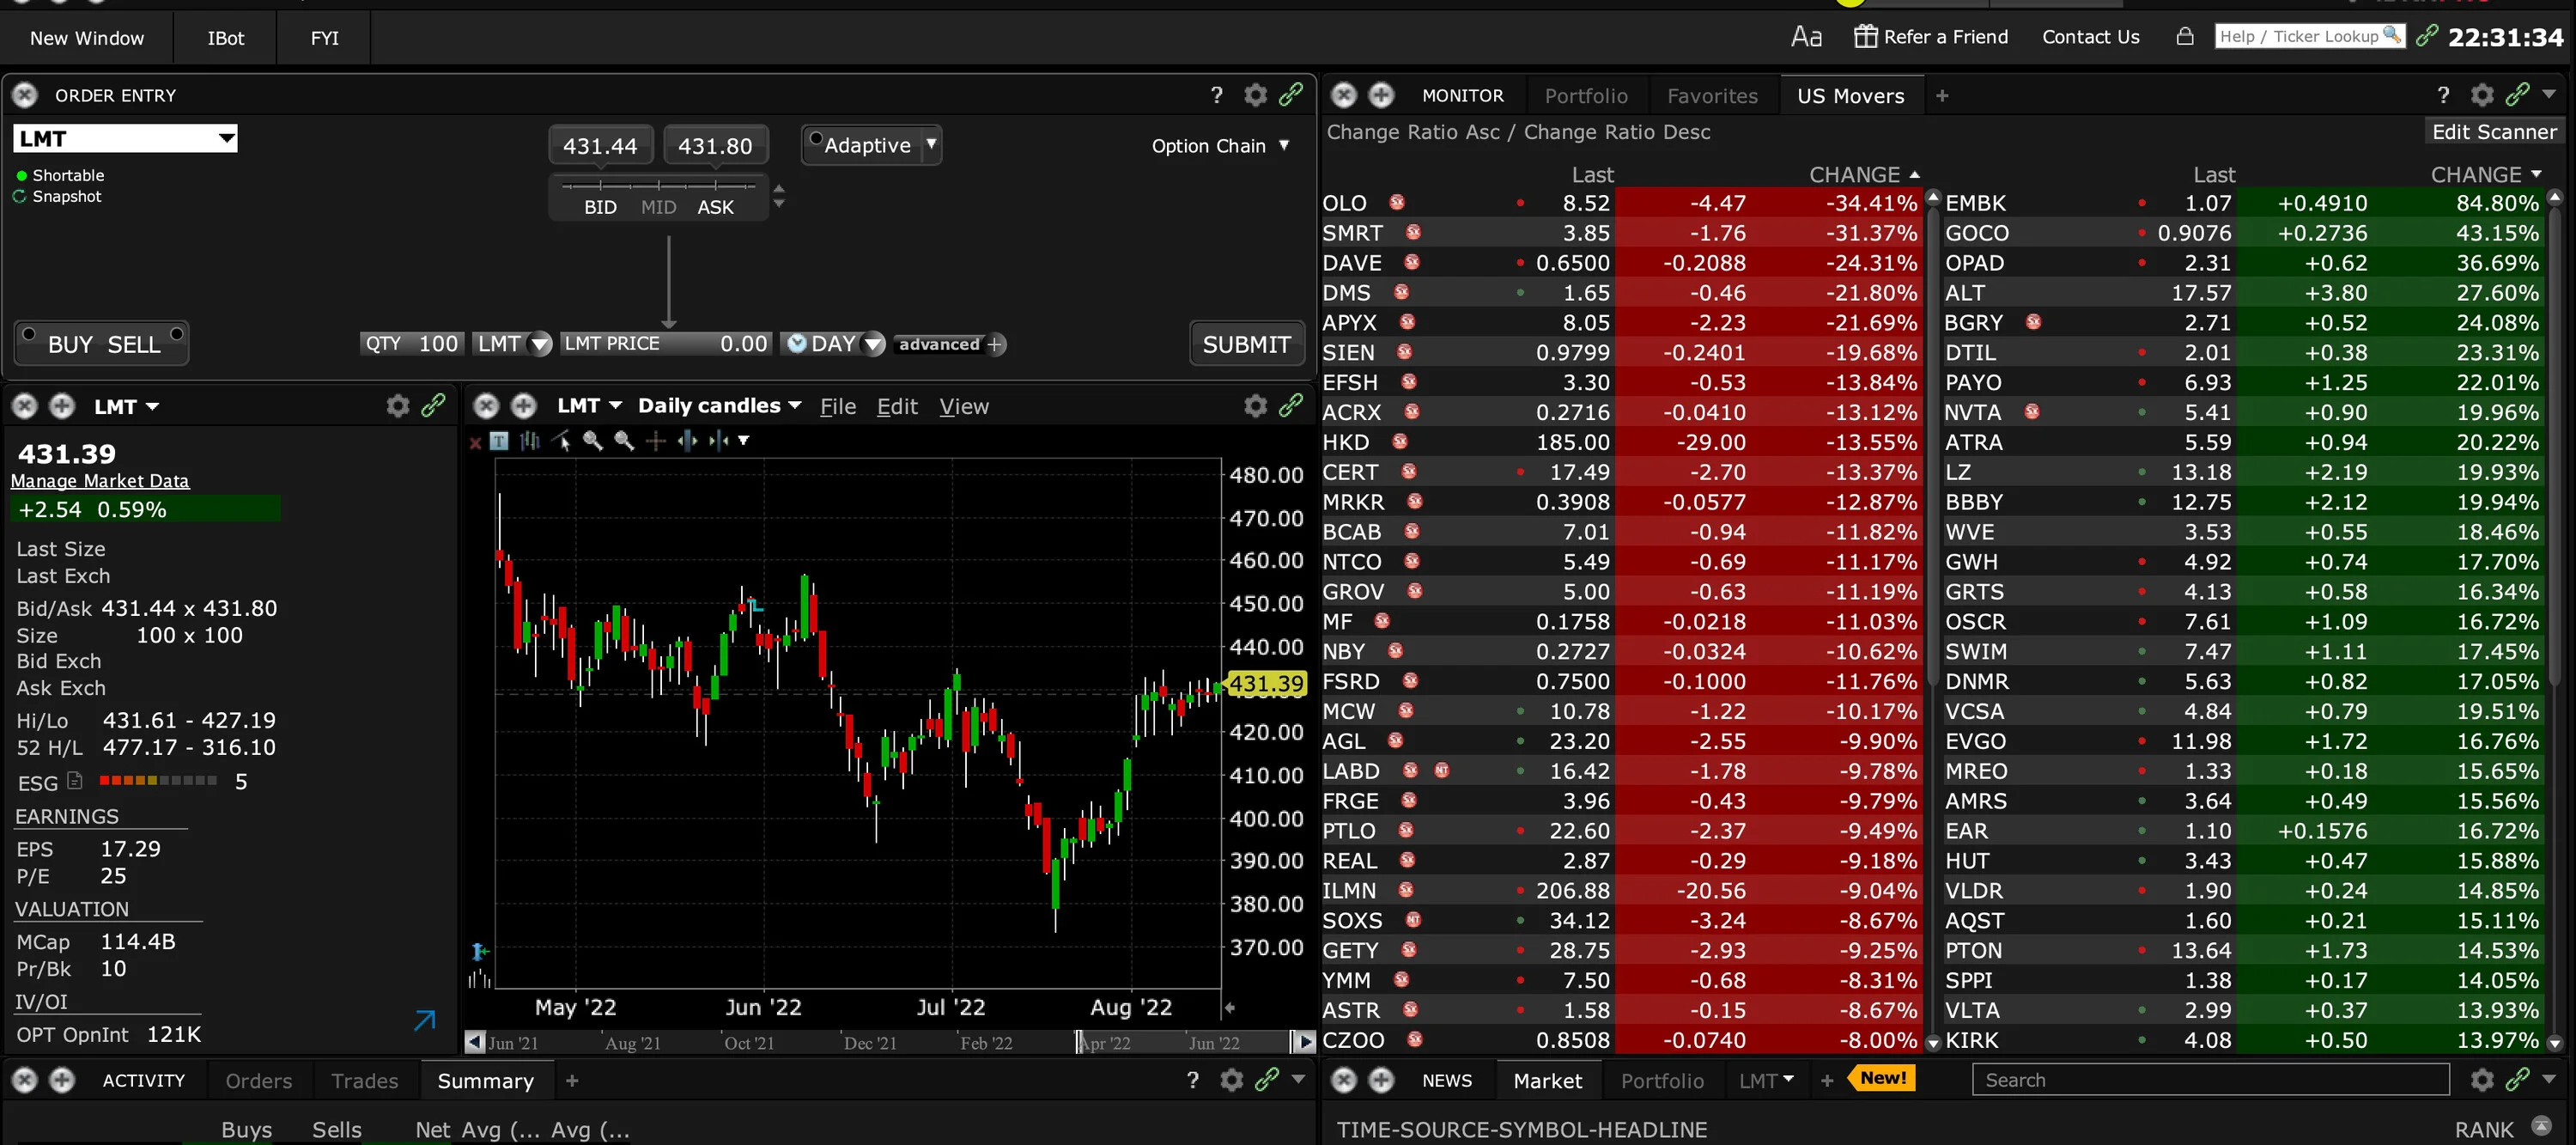The image size is (2576, 1145).
Task: Open LMT dropdown in News panel
Action: (1766, 1080)
